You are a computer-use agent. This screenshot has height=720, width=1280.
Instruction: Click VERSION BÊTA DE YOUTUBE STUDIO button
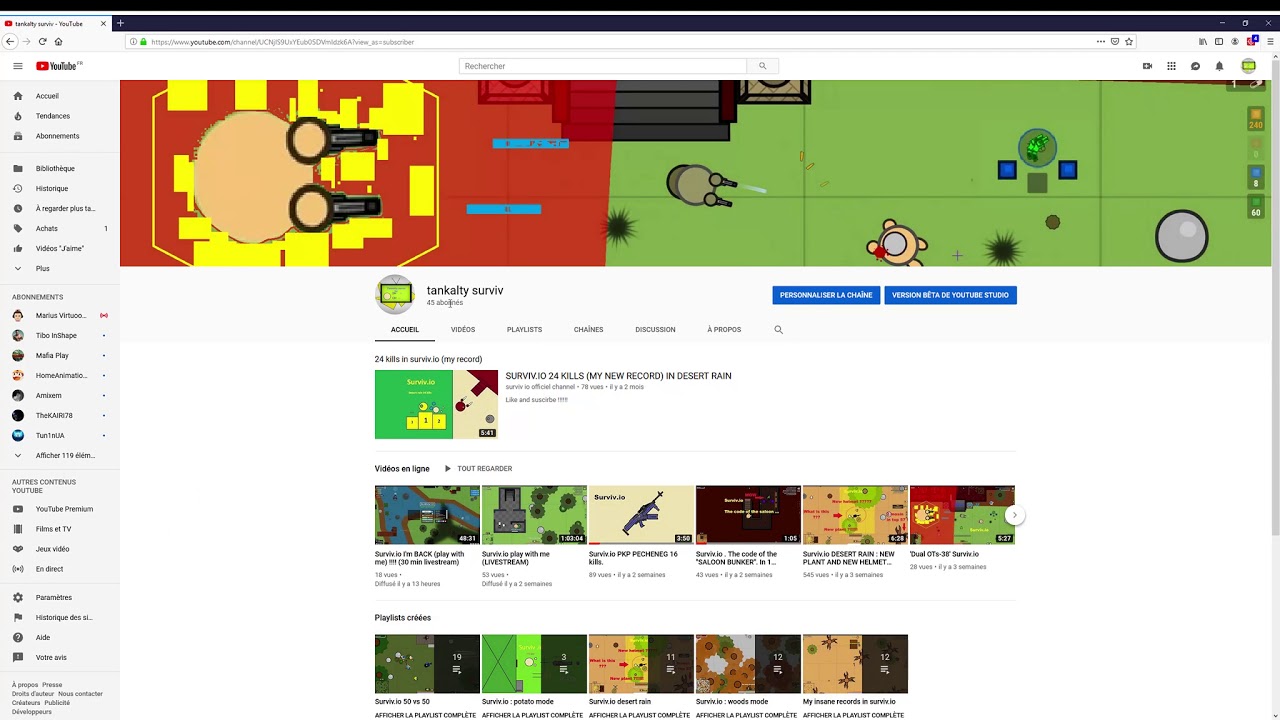pyautogui.click(x=950, y=295)
